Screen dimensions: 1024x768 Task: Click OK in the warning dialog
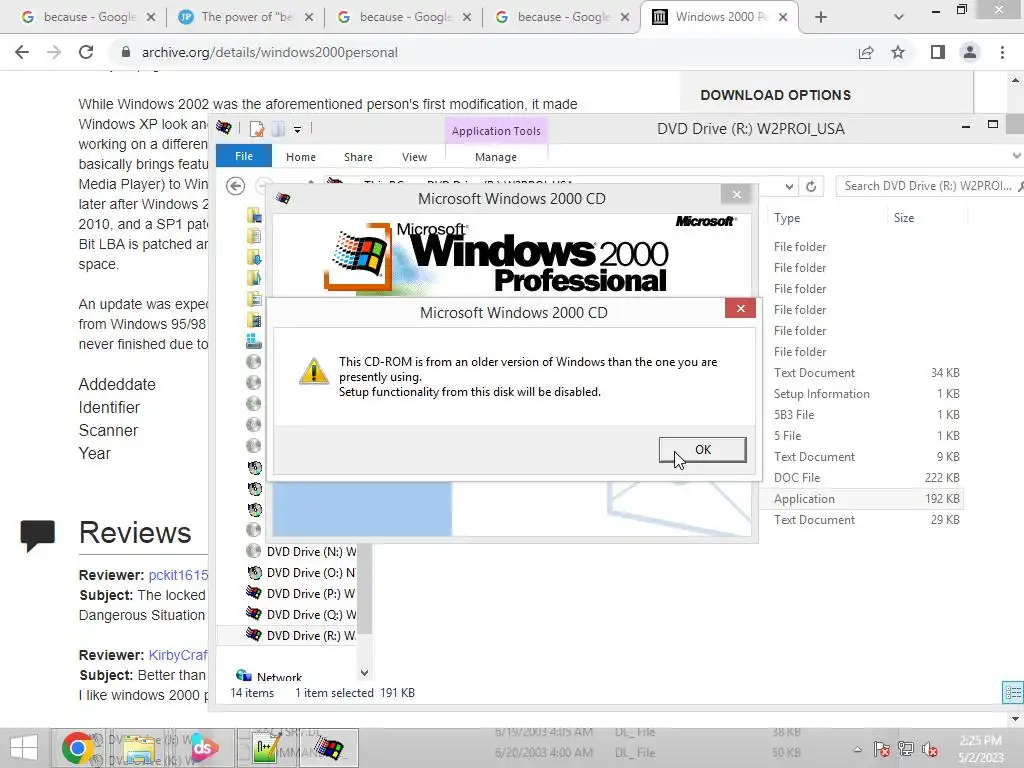pyautogui.click(x=702, y=450)
